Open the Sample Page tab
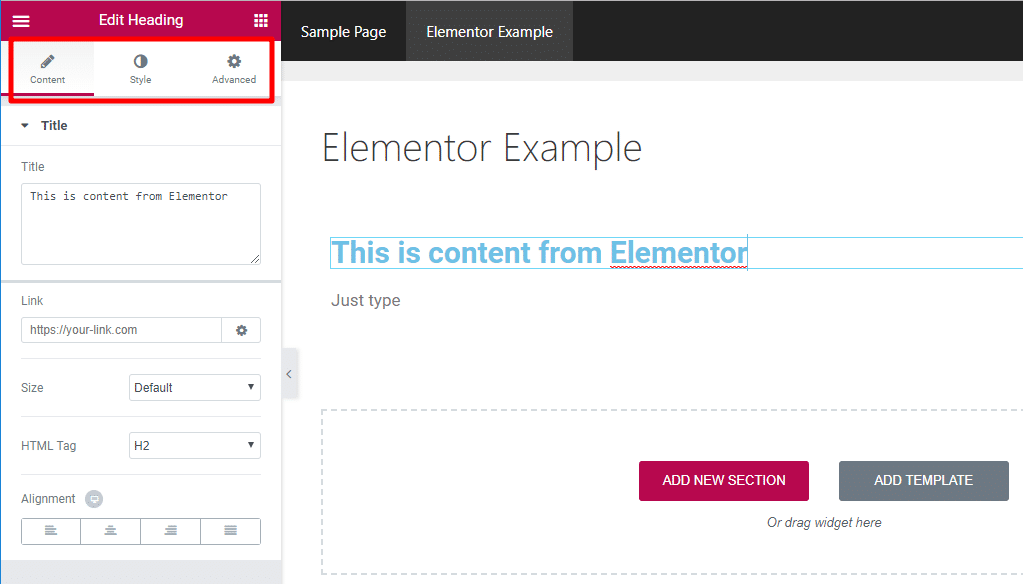The width and height of the screenshot is (1023, 584). [x=343, y=31]
